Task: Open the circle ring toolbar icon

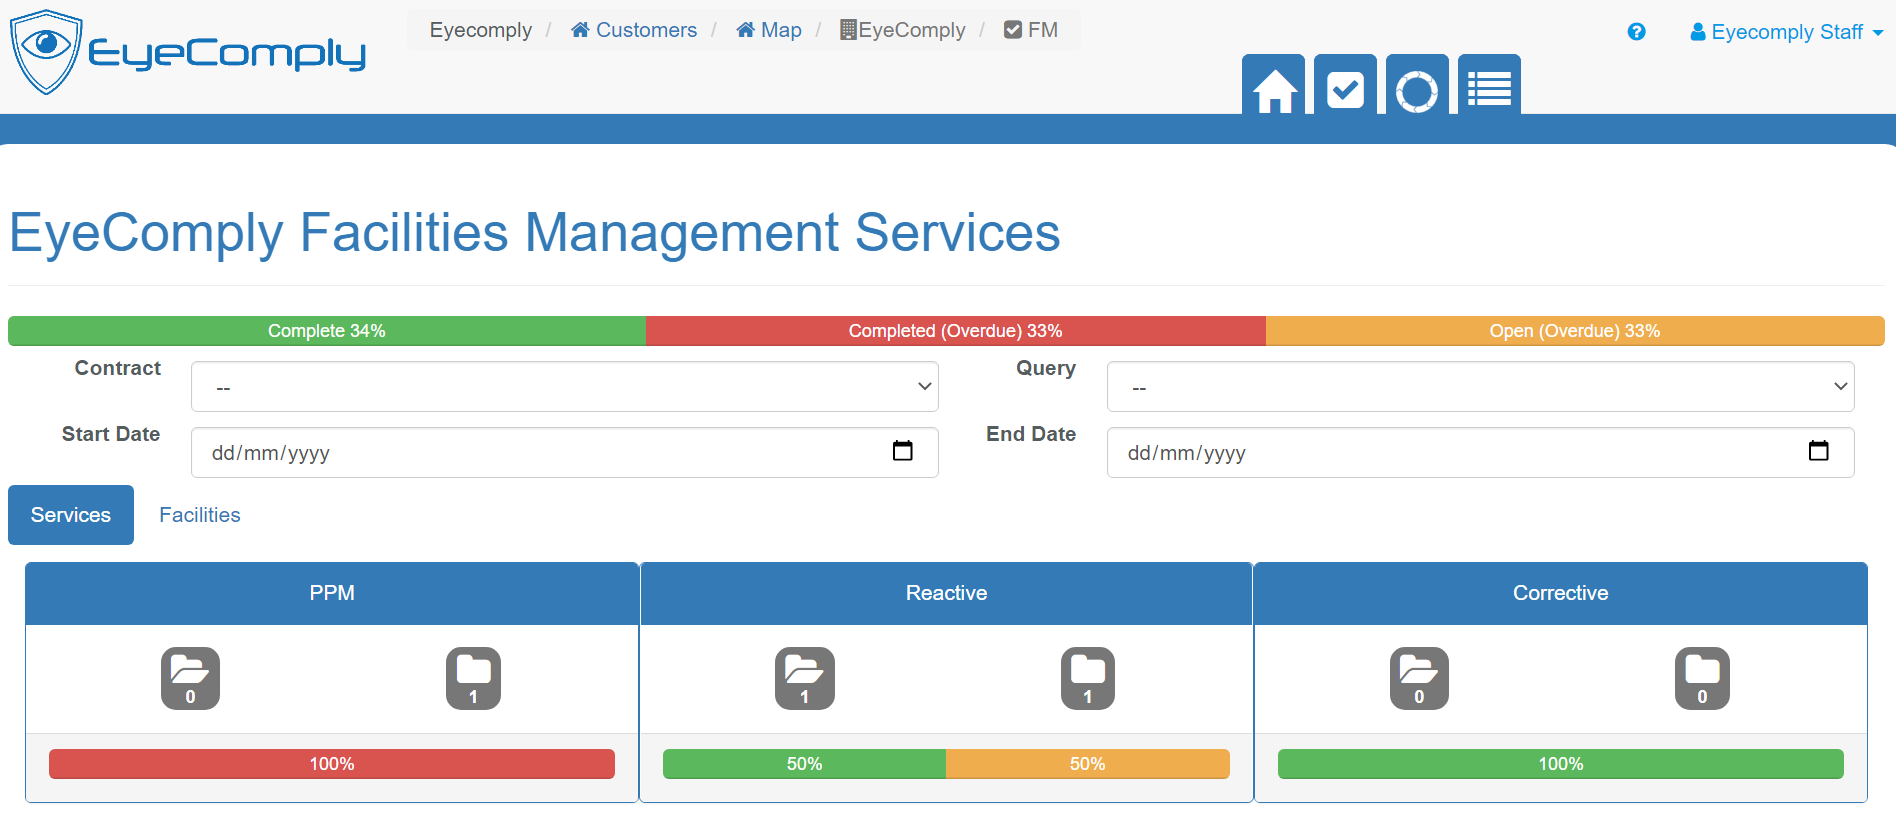Action: click(1417, 85)
